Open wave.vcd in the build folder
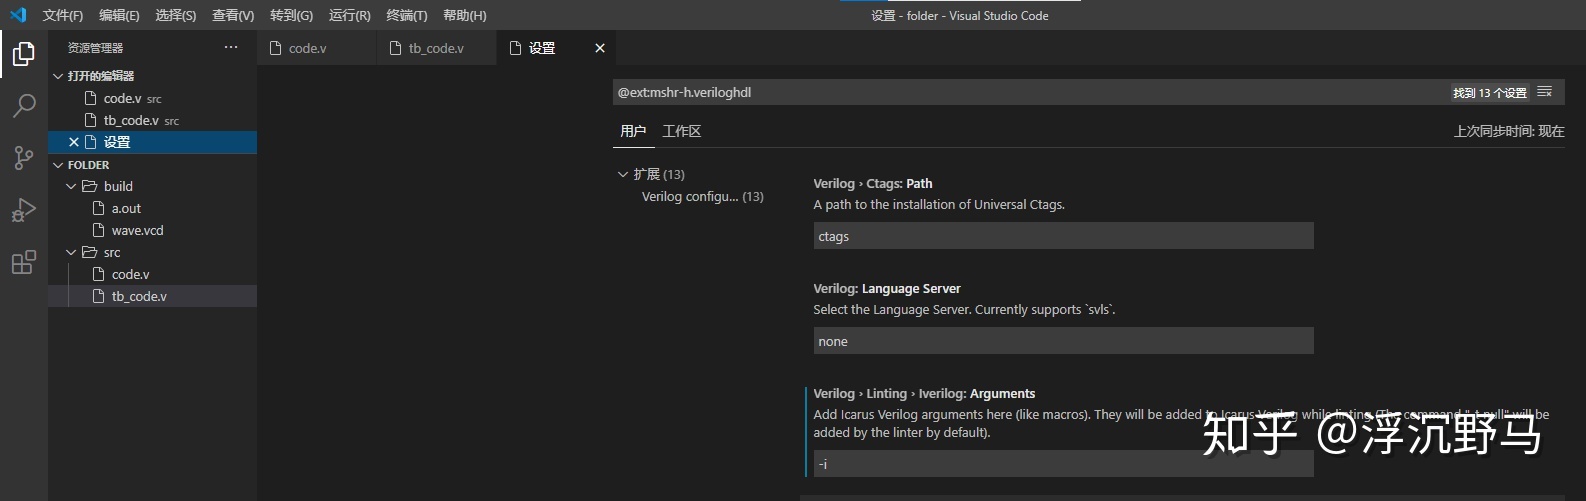This screenshot has height=501, width=1586. click(x=138, y=230)
